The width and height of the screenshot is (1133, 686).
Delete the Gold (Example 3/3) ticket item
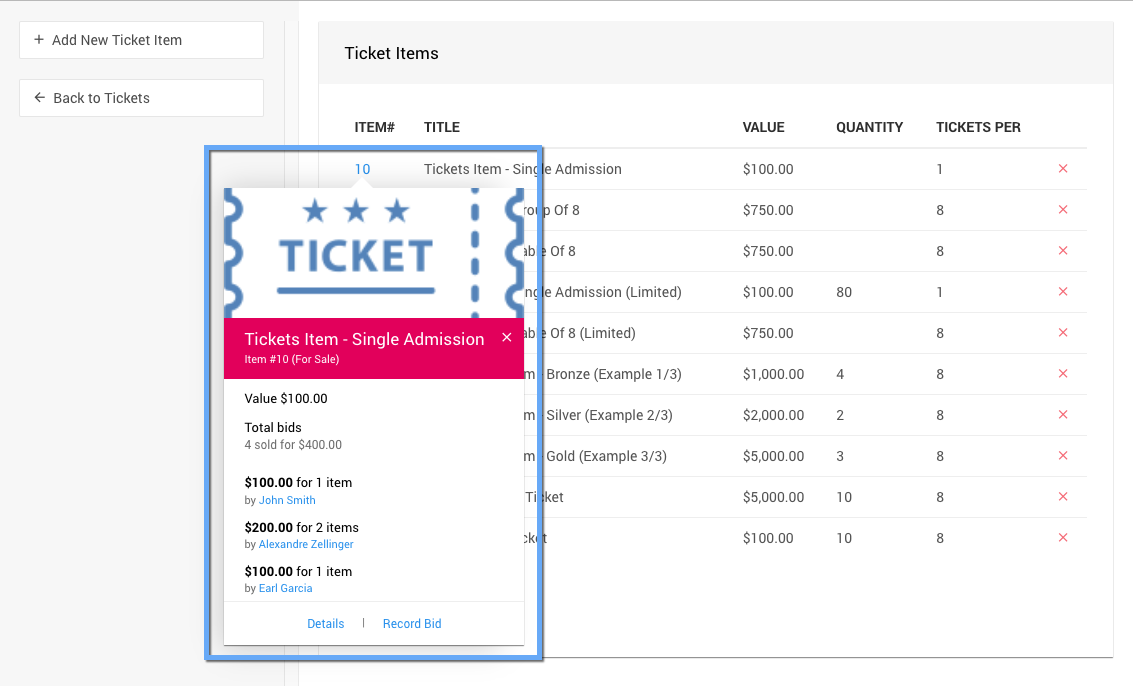(x=1062, y=456)
